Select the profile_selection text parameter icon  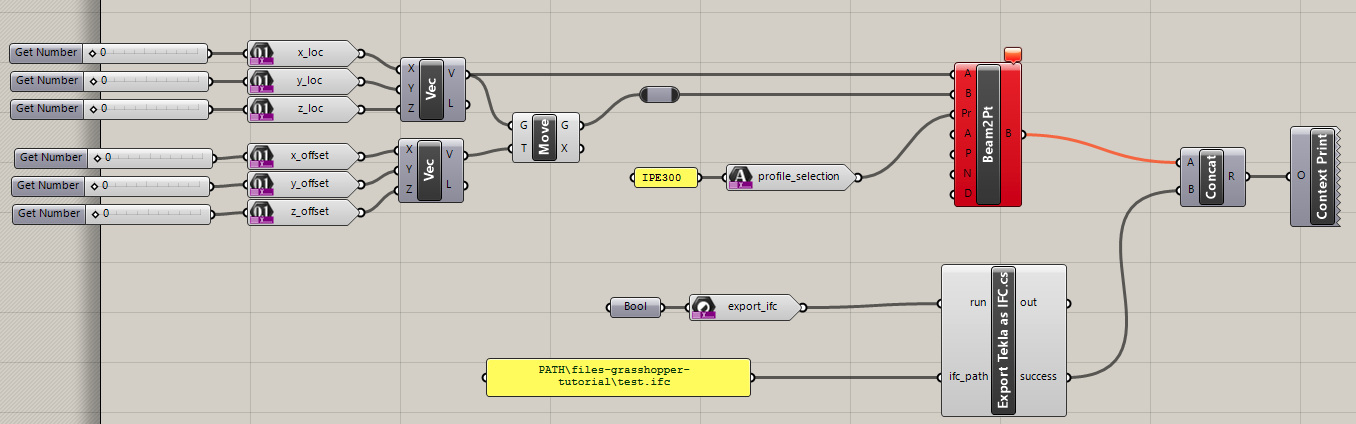tap(740, 178)
